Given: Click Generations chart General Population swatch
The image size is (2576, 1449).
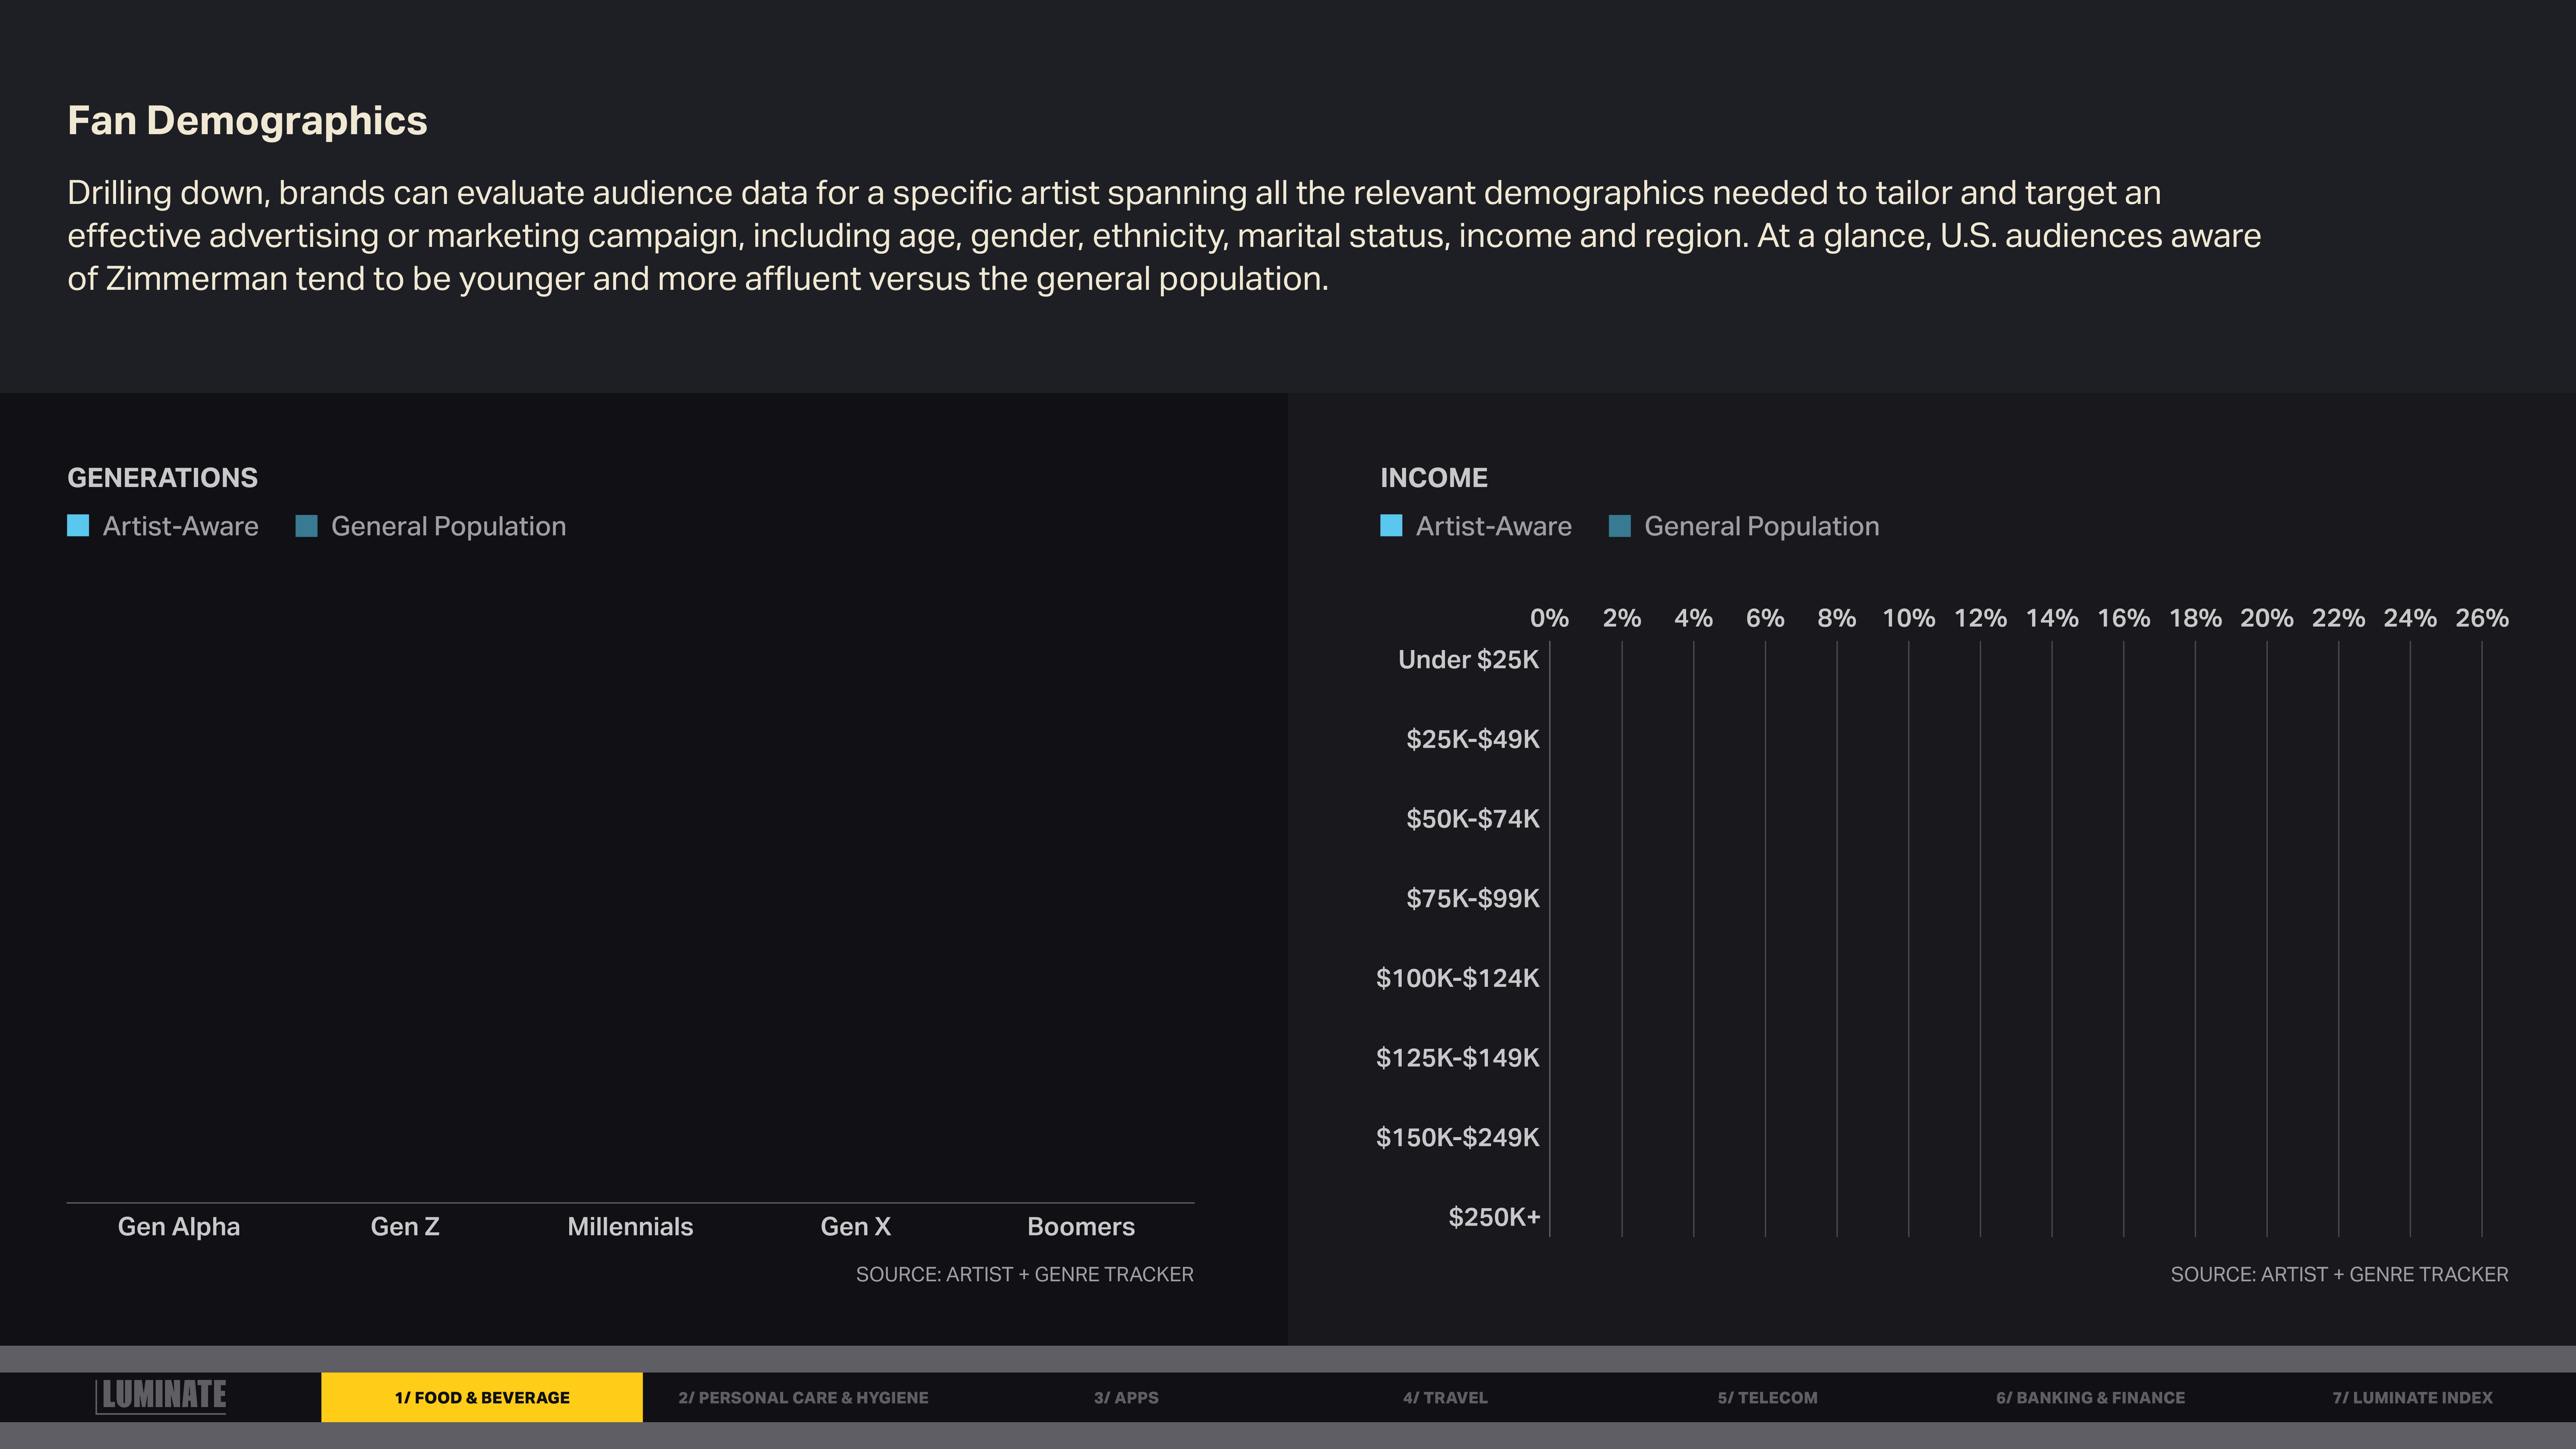Looking at the screenshot, I should tap(307, 526).
